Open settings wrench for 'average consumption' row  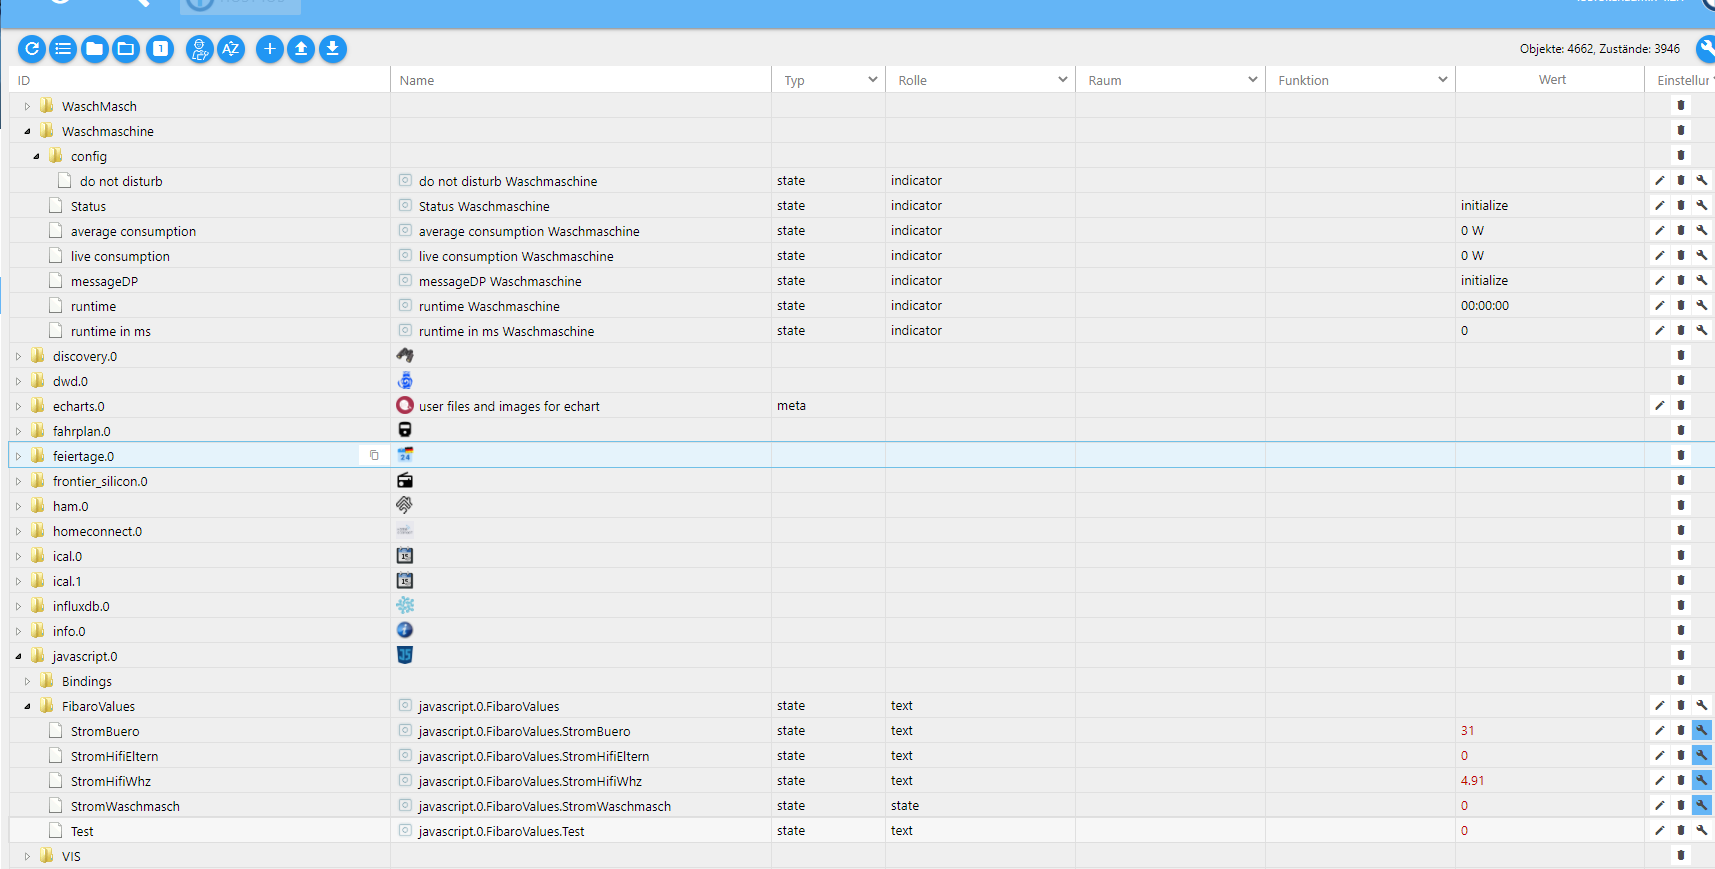1702,231
